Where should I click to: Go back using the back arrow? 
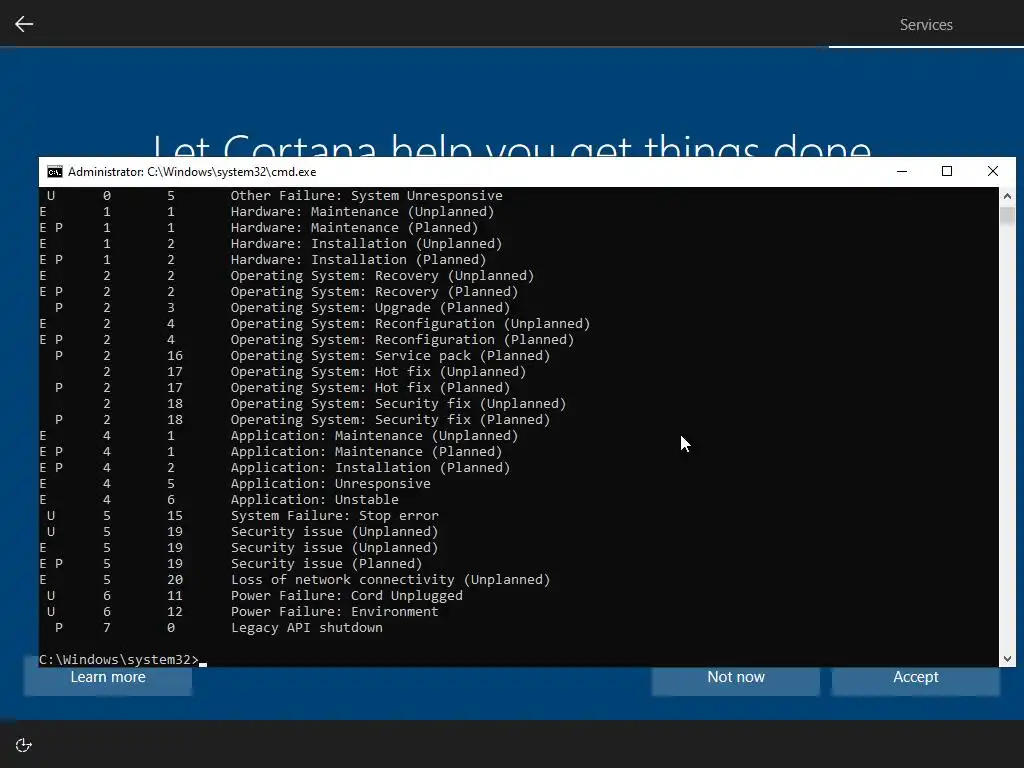(24, 24)
